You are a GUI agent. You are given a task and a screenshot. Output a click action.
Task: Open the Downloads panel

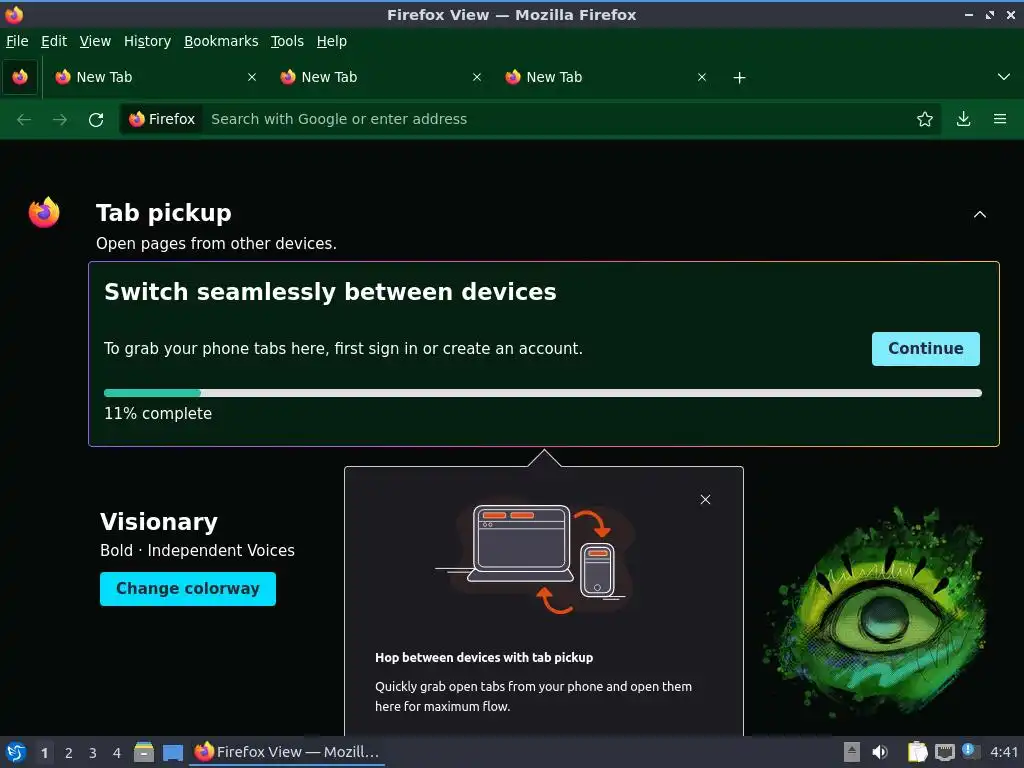coord(963,119)
